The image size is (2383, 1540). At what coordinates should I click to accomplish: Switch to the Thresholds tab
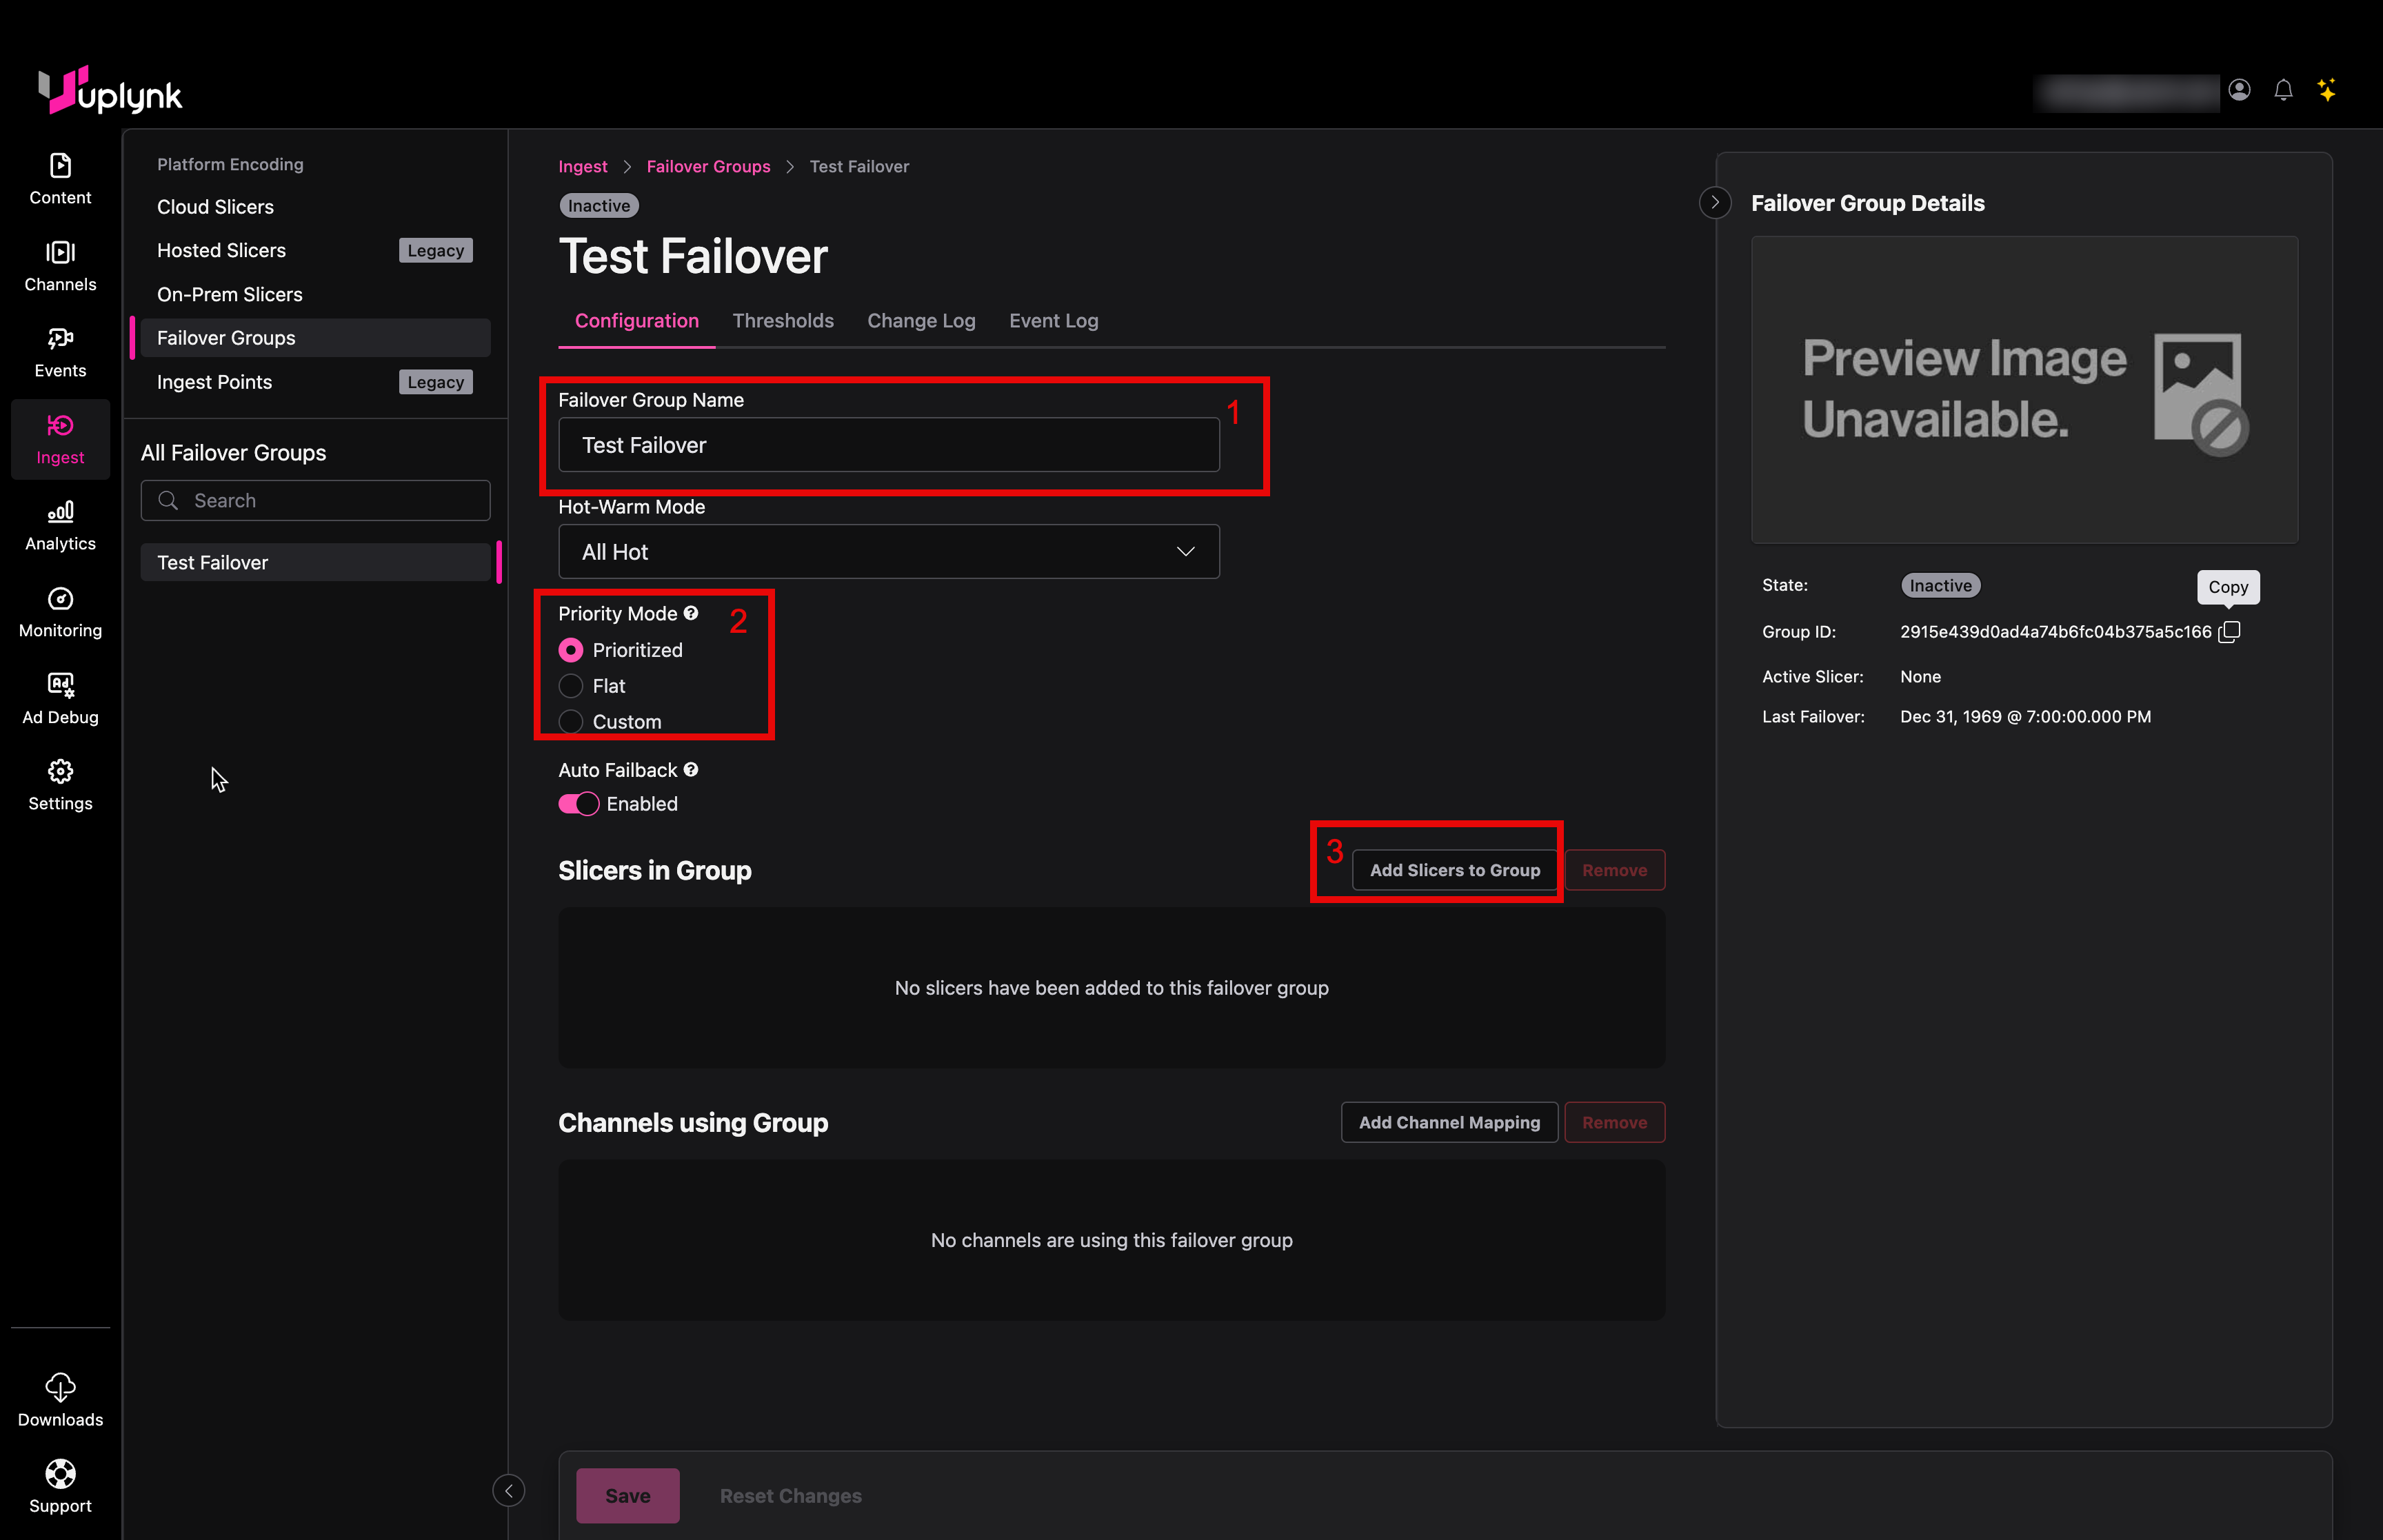[x=782, y=321]
